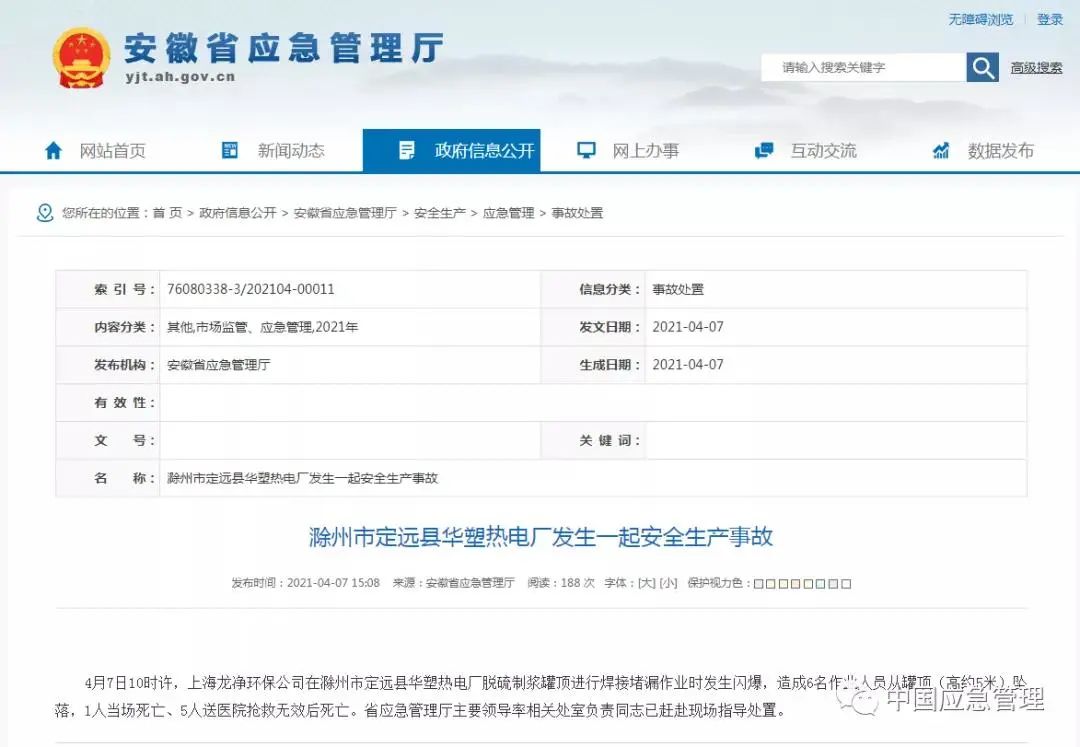This screenshot has height=747, width=1080.
Task: Click the news icon beside 新闻动态
Action: coord(229,150)
